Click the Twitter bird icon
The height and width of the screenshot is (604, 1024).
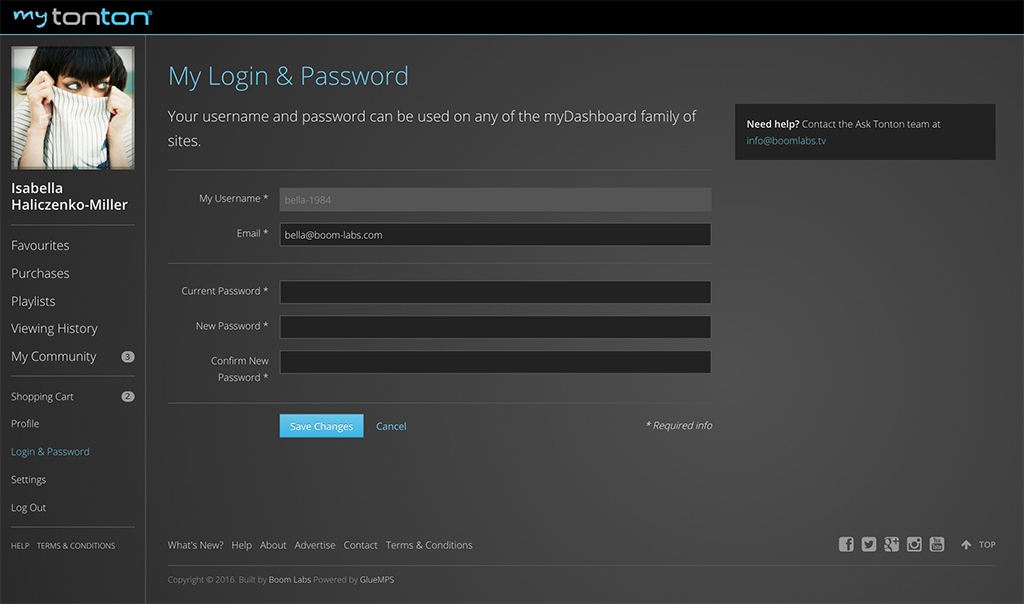point(869,544)
